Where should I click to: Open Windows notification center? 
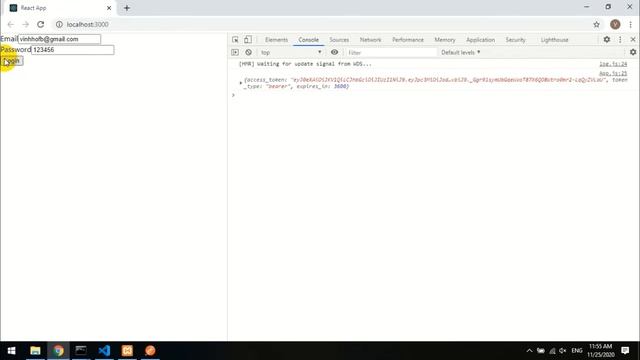[x=625, y=351]
